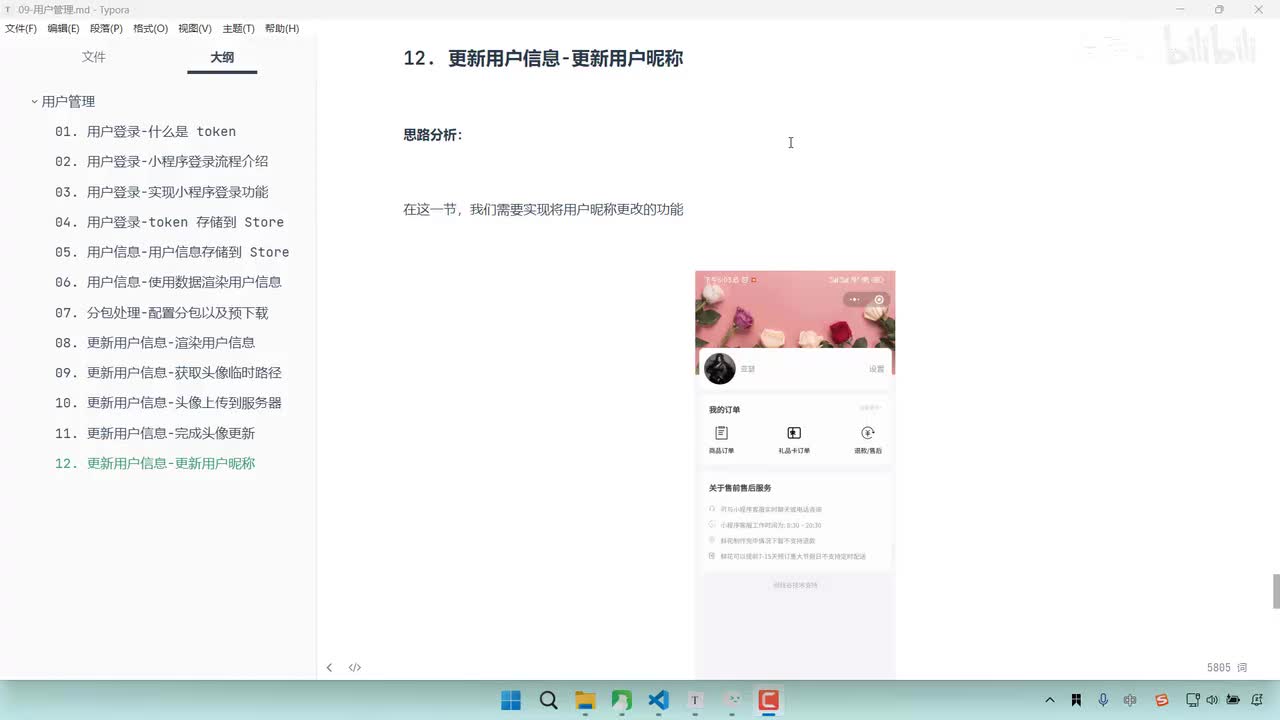The image size is (1280, 720).
Task: Show hidden system tray icons
Action: [1049, 700]
